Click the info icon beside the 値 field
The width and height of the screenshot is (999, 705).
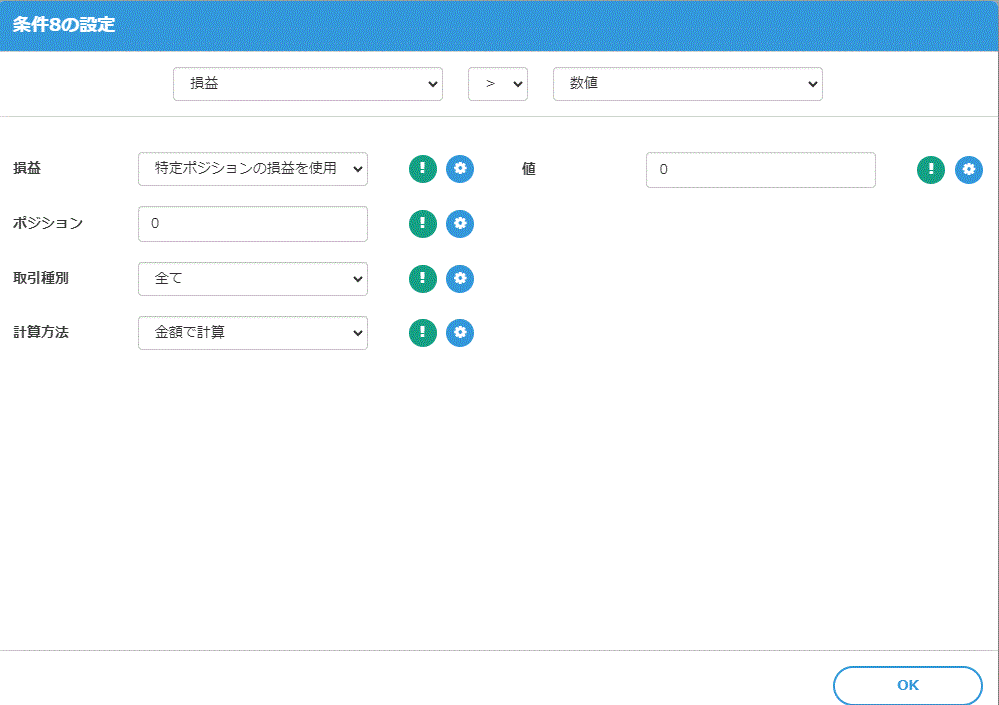[x=930, y=170]
